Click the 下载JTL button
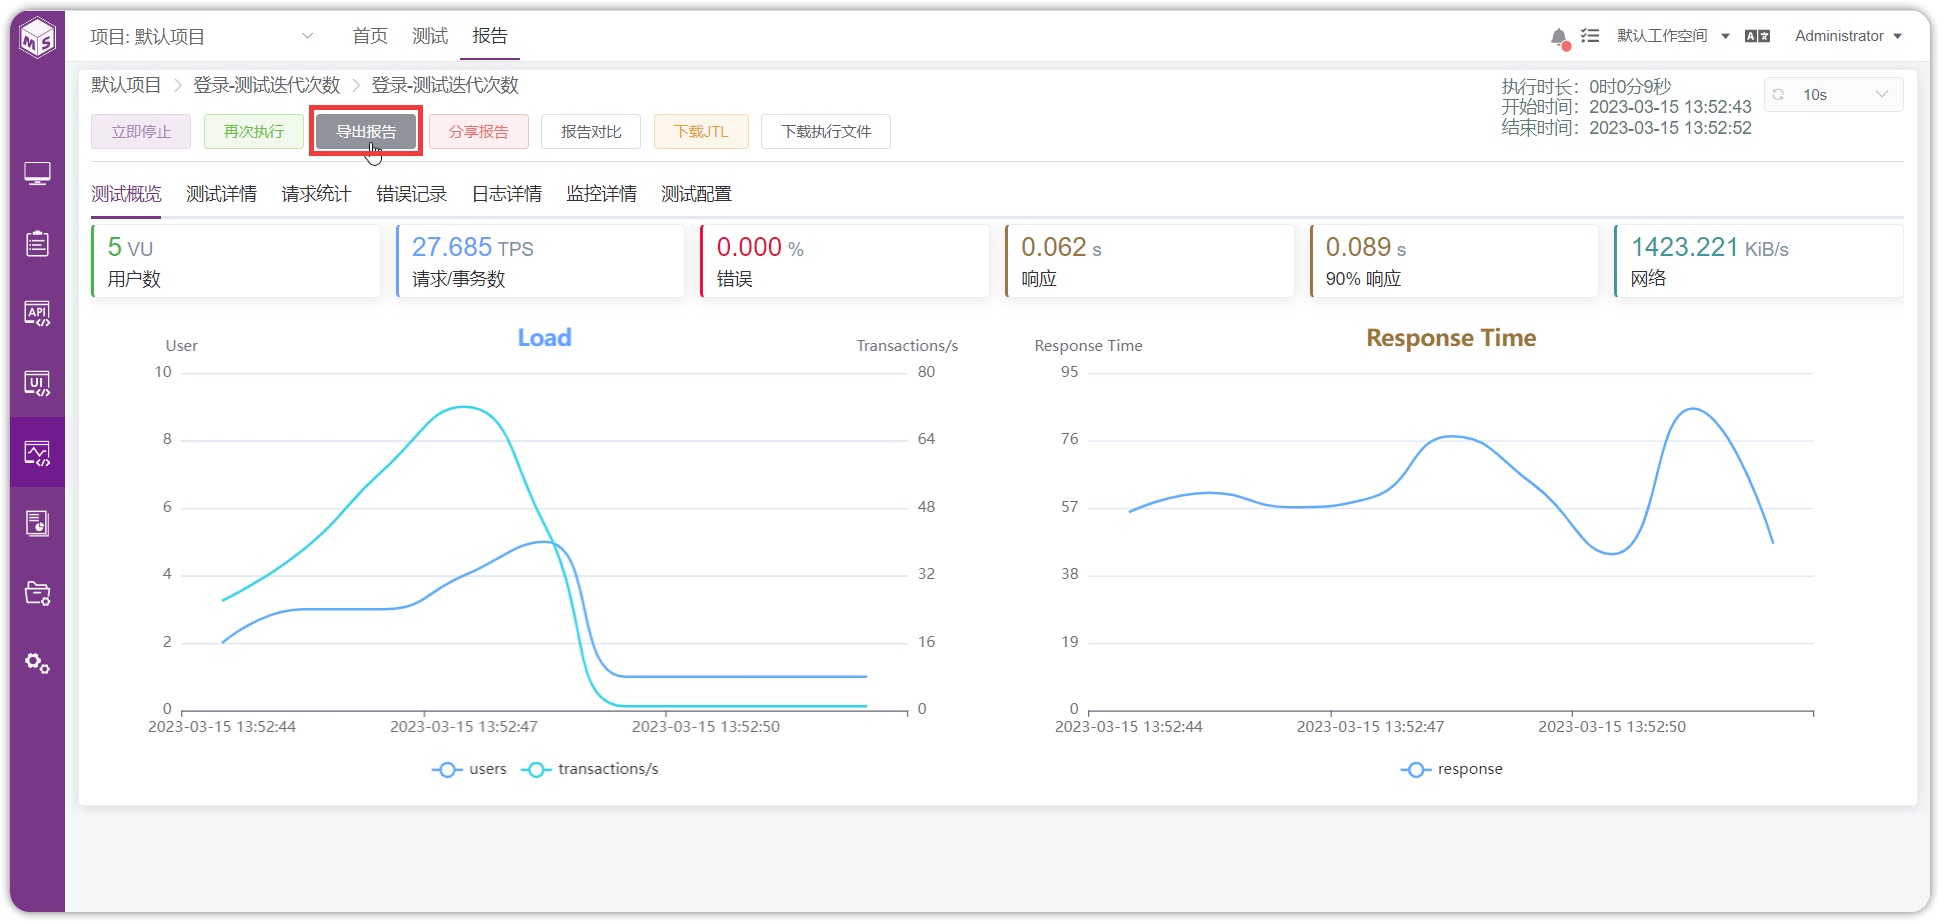Screen dimensions: 1940x922 tap(701, 131)
